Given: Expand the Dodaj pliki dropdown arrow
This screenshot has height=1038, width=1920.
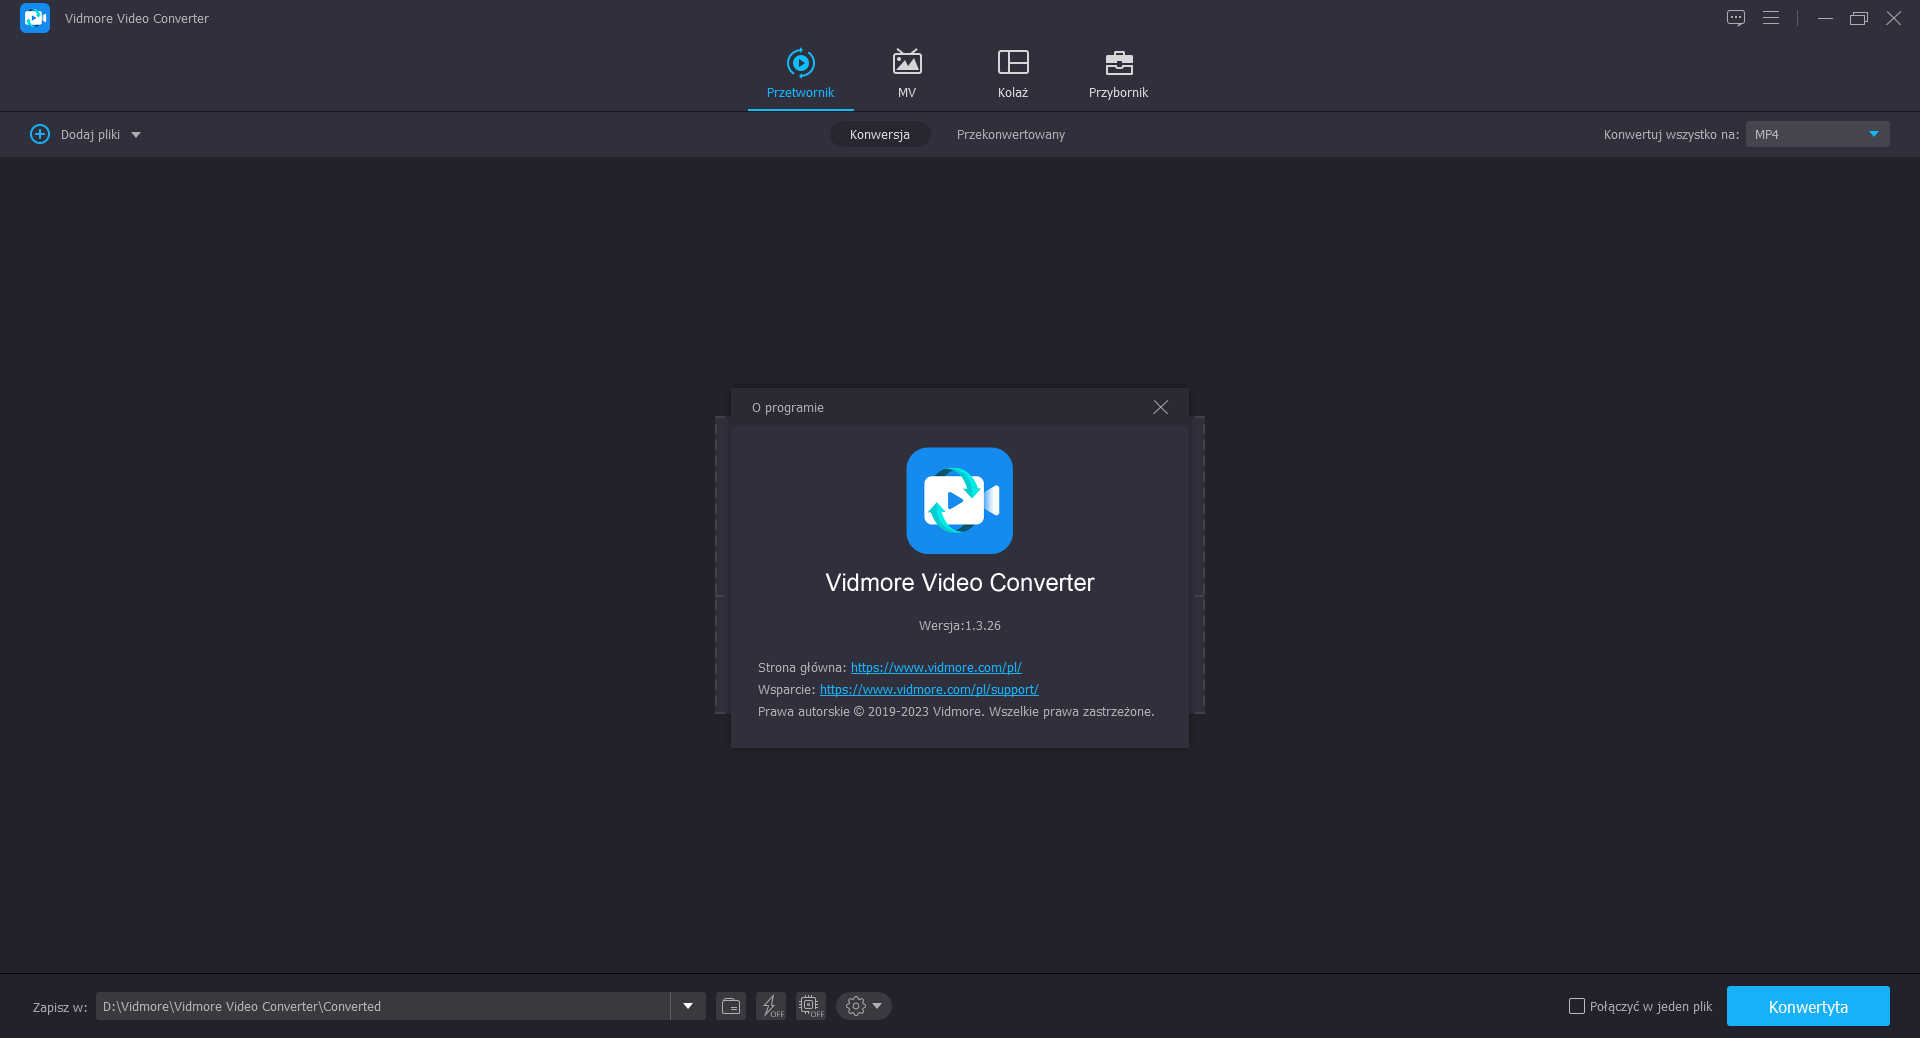Looking at the screenshot, I should (x=136, y=135).
